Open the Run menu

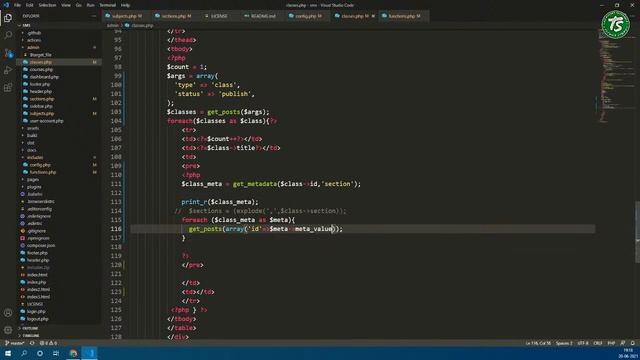pos(90,5)
